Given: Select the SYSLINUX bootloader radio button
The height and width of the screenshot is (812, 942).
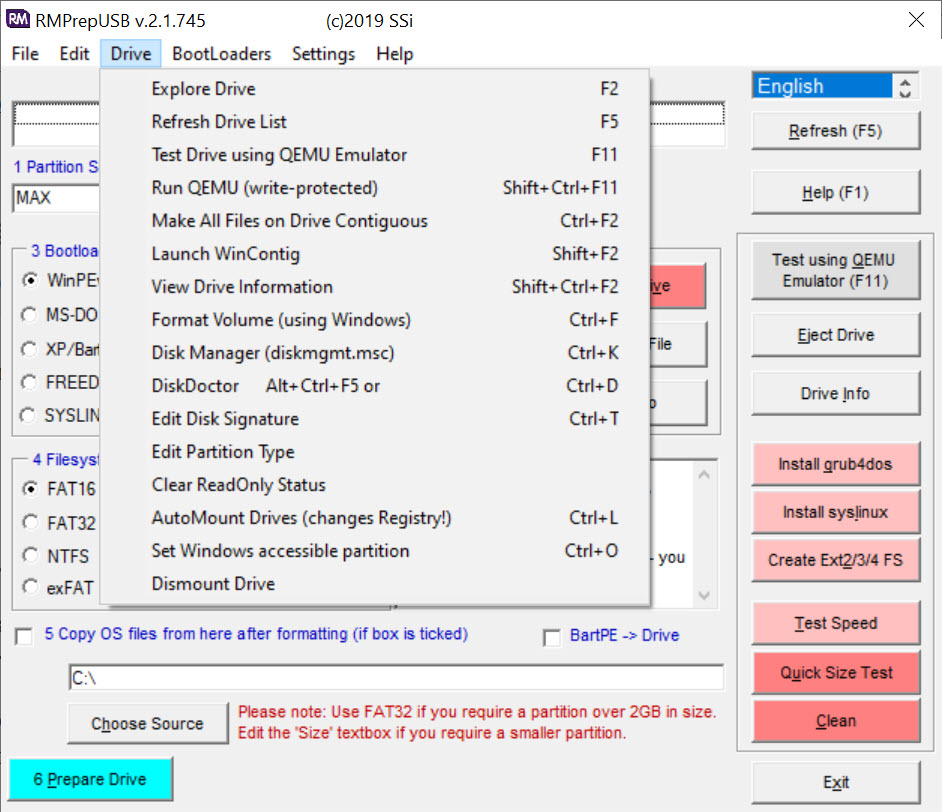Looking at the screenshot, I should tap(28, 415).
